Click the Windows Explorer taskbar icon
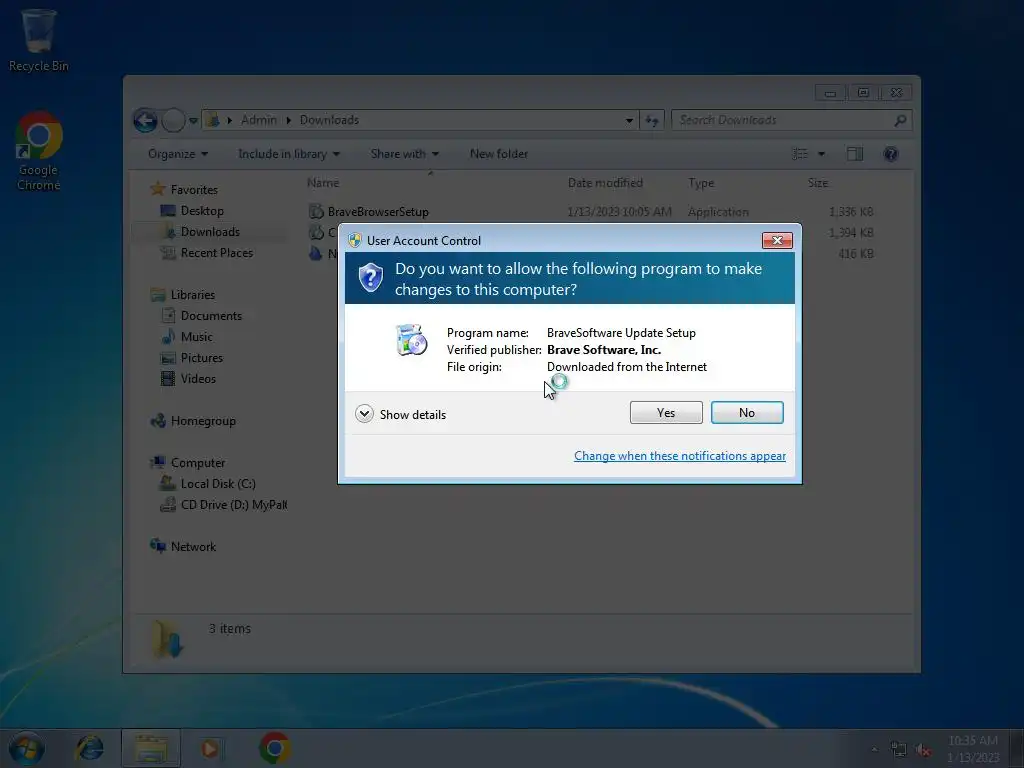Screen dimensions: 1024x768 (151, 748)
